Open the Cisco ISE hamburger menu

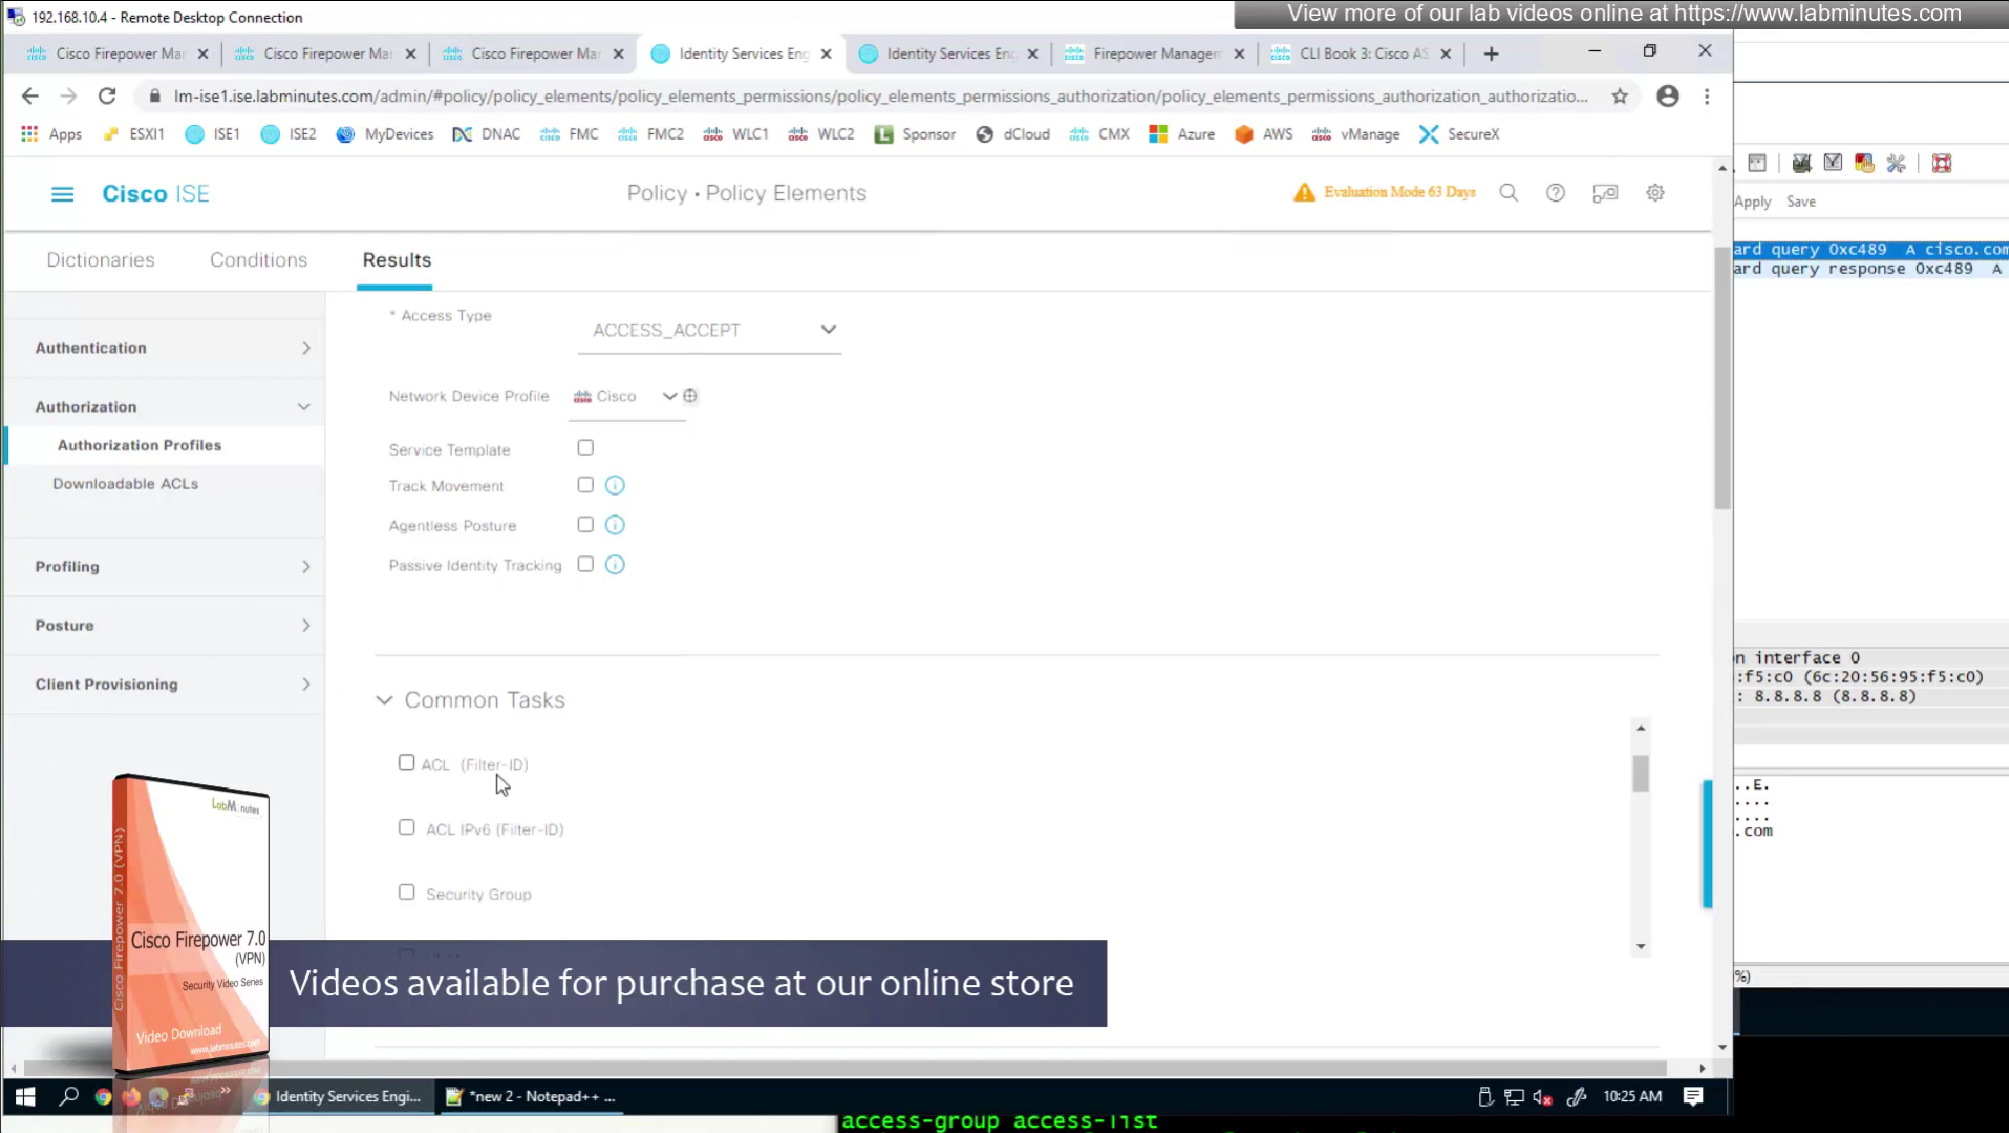pyautogui.click(x=62, y=194)
